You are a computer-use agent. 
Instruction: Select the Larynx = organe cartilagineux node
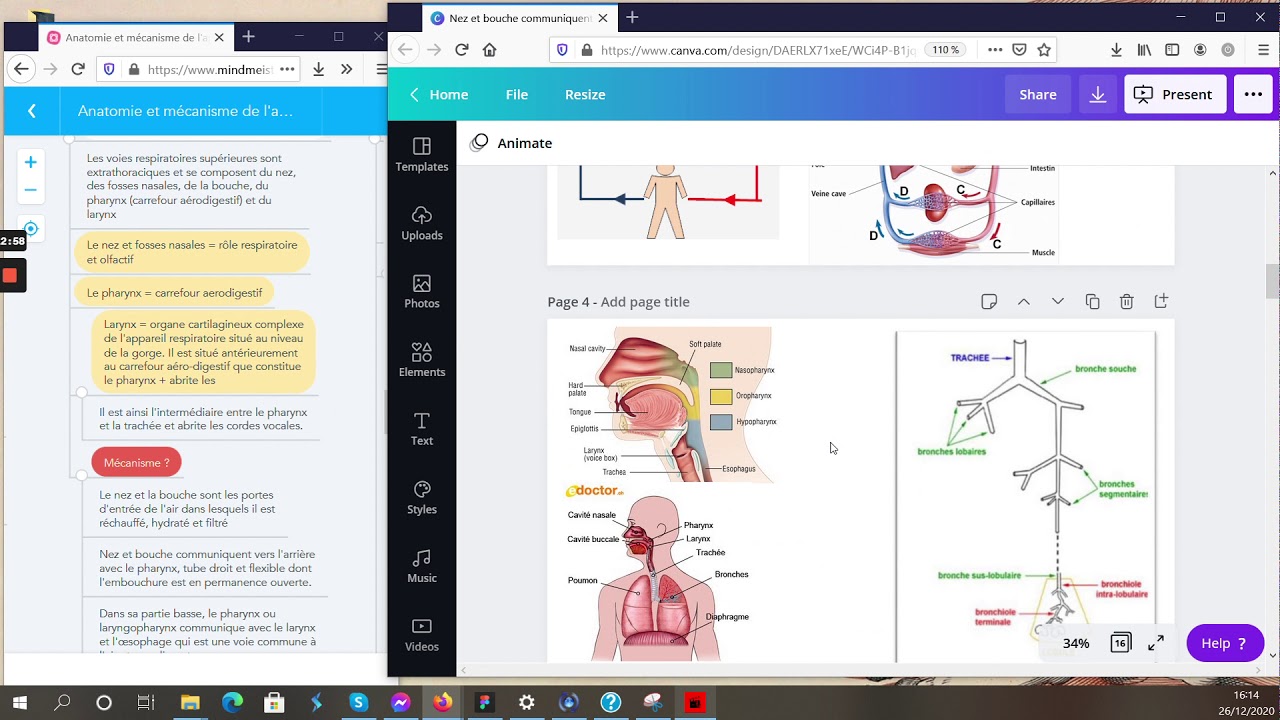pyautogui.click(x=204, y=352)
